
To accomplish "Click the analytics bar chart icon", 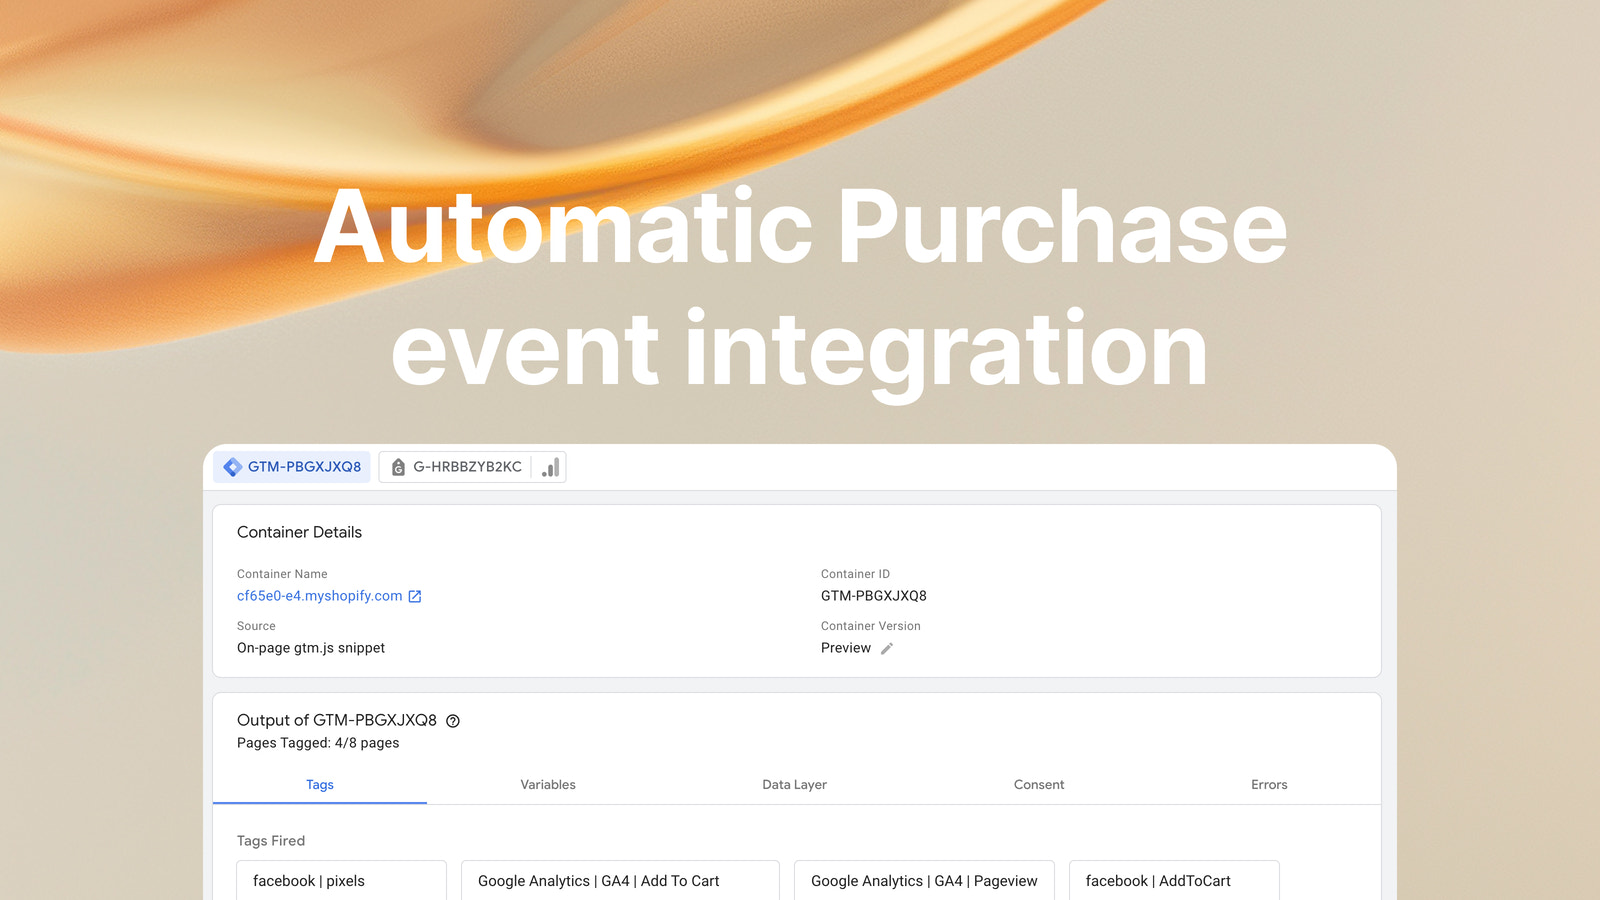I will (x=550, y=467).
